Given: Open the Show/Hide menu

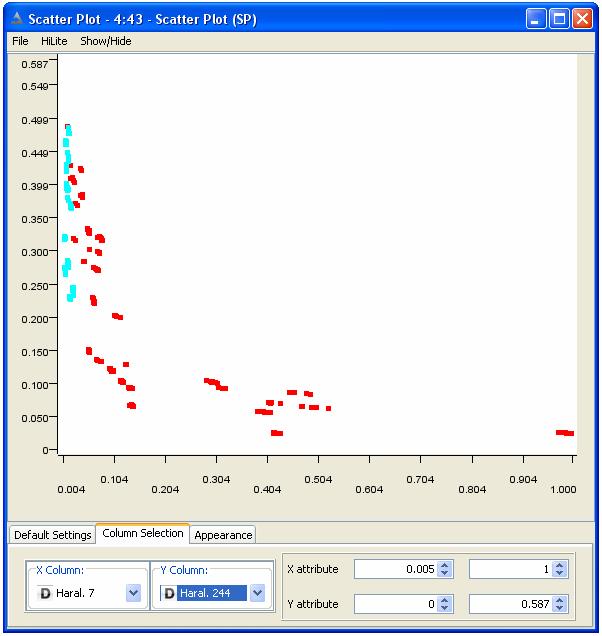Looking at the screenshot, I should [105, 41].
